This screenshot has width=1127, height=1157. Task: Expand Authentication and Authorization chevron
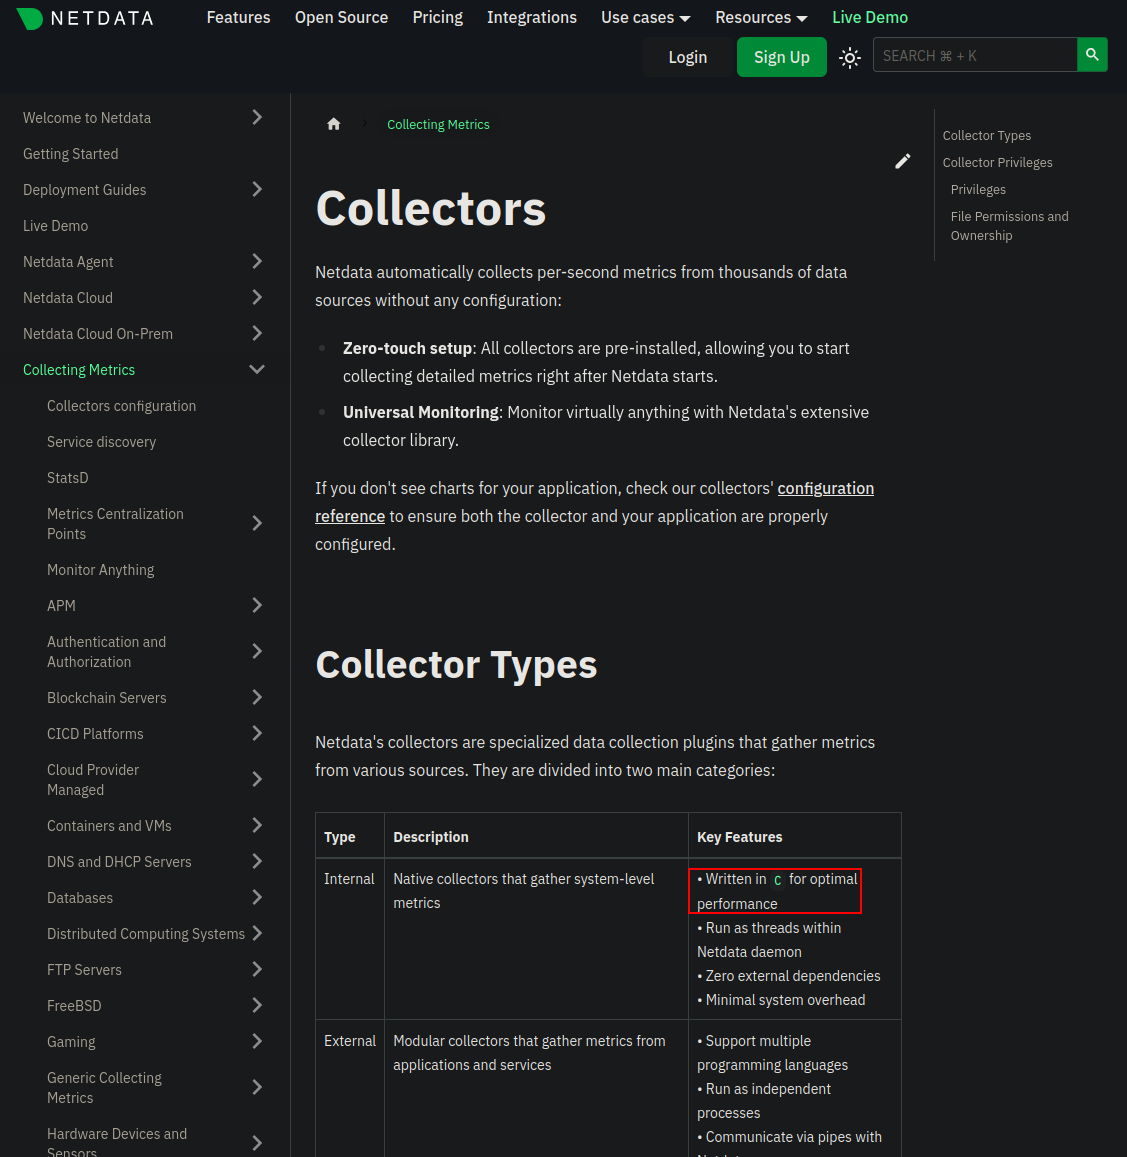(x=257, y=652)
